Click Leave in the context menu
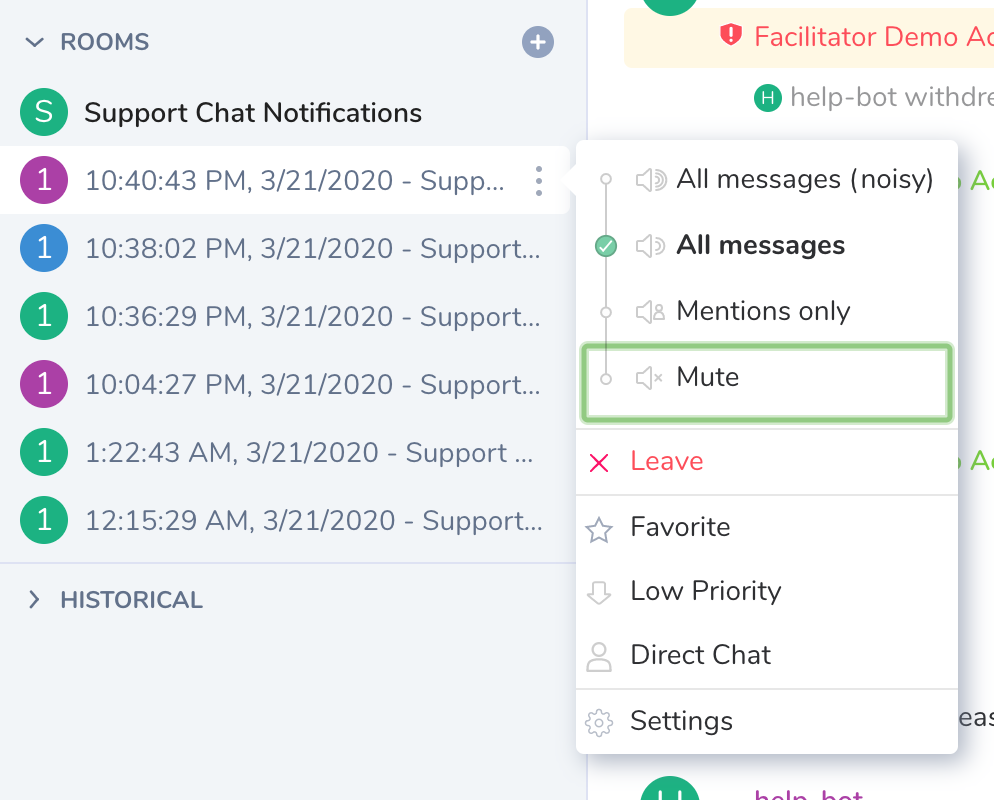The image size is (994, 800). click(667, 462)
